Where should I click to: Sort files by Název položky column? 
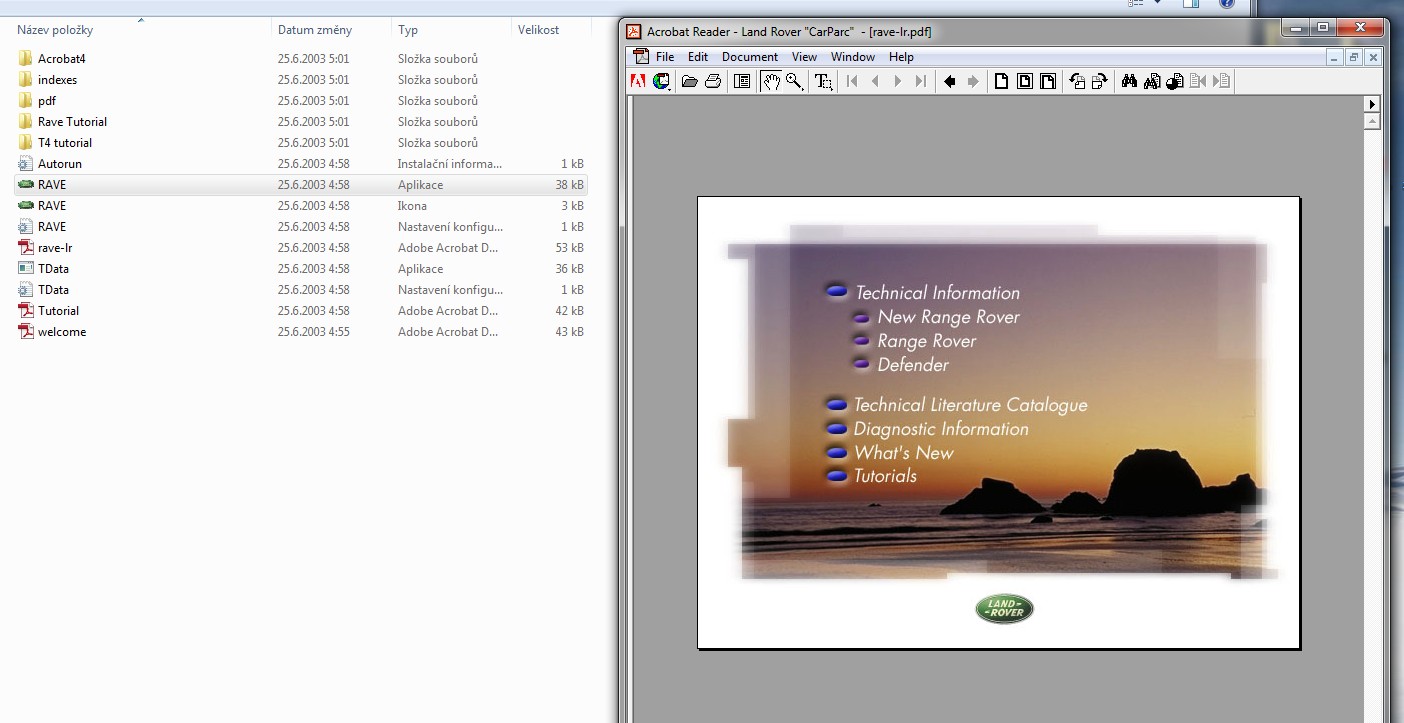(55, 30)
